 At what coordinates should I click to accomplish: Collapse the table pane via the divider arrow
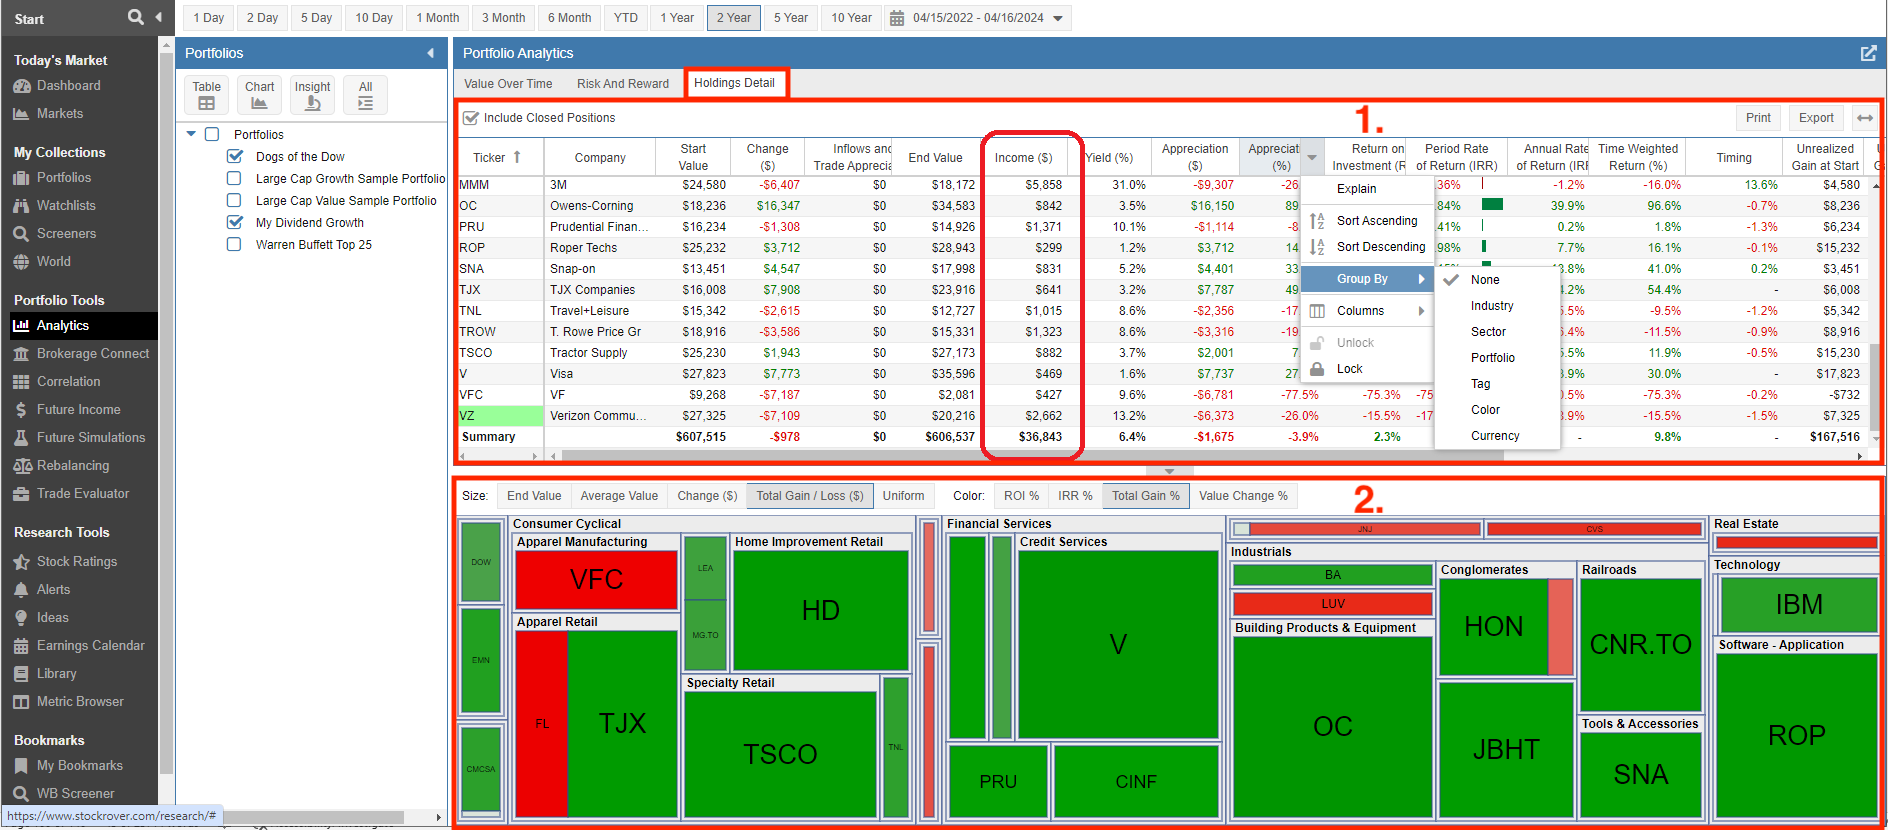pyautogui.click(x=1169, y=471)
